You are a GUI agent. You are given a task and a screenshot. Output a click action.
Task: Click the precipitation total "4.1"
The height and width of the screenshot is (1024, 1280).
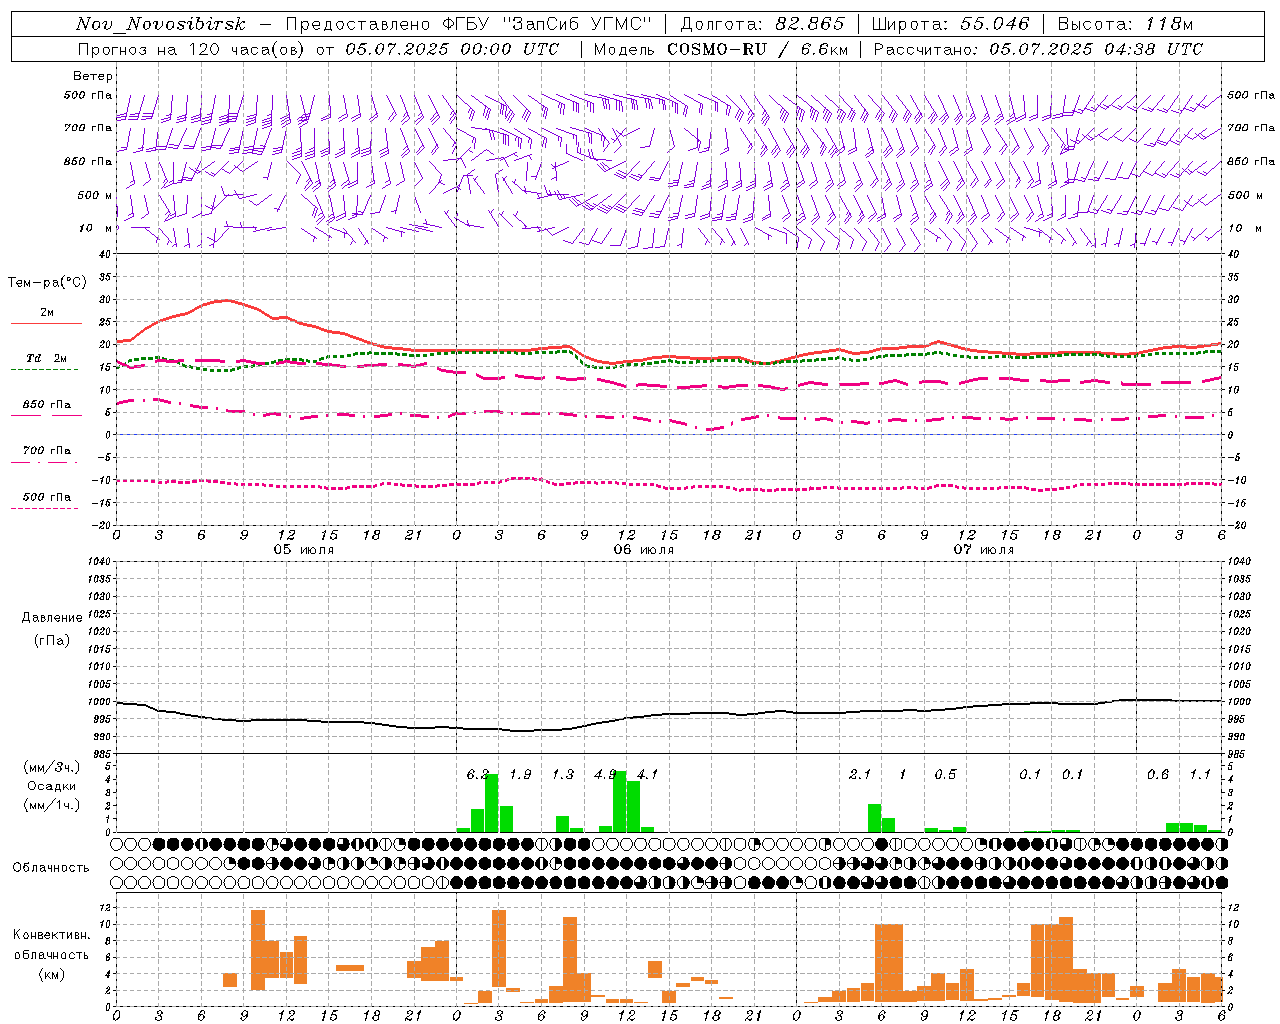[x=647, y=774]
